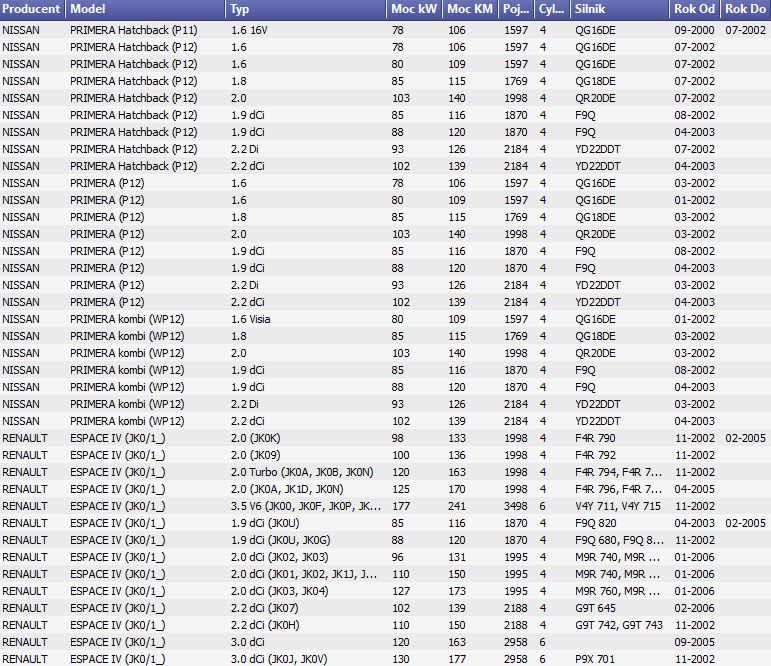Click the 3498 displacement cell
771x666 pixels.
tap(516, 506)
